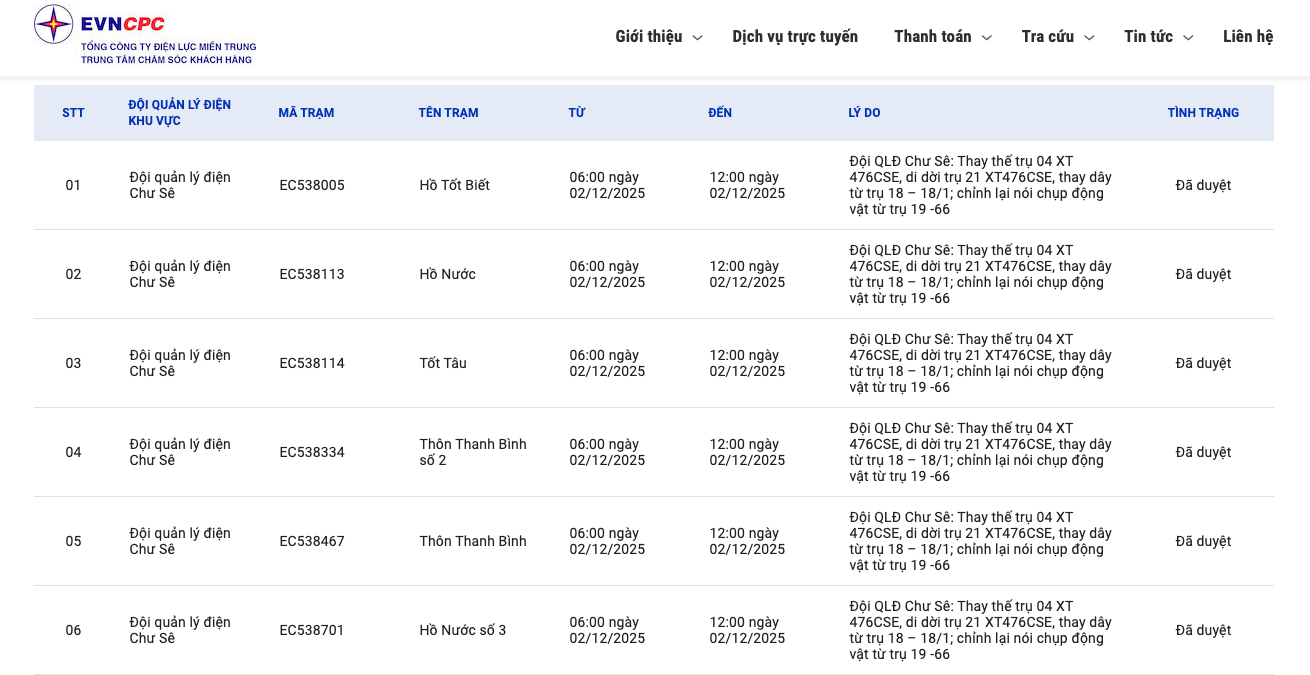This screenshot has height=675, width=1310.
Task: Click Đã duyệt status in row 02
Action: pos(1203,274)
